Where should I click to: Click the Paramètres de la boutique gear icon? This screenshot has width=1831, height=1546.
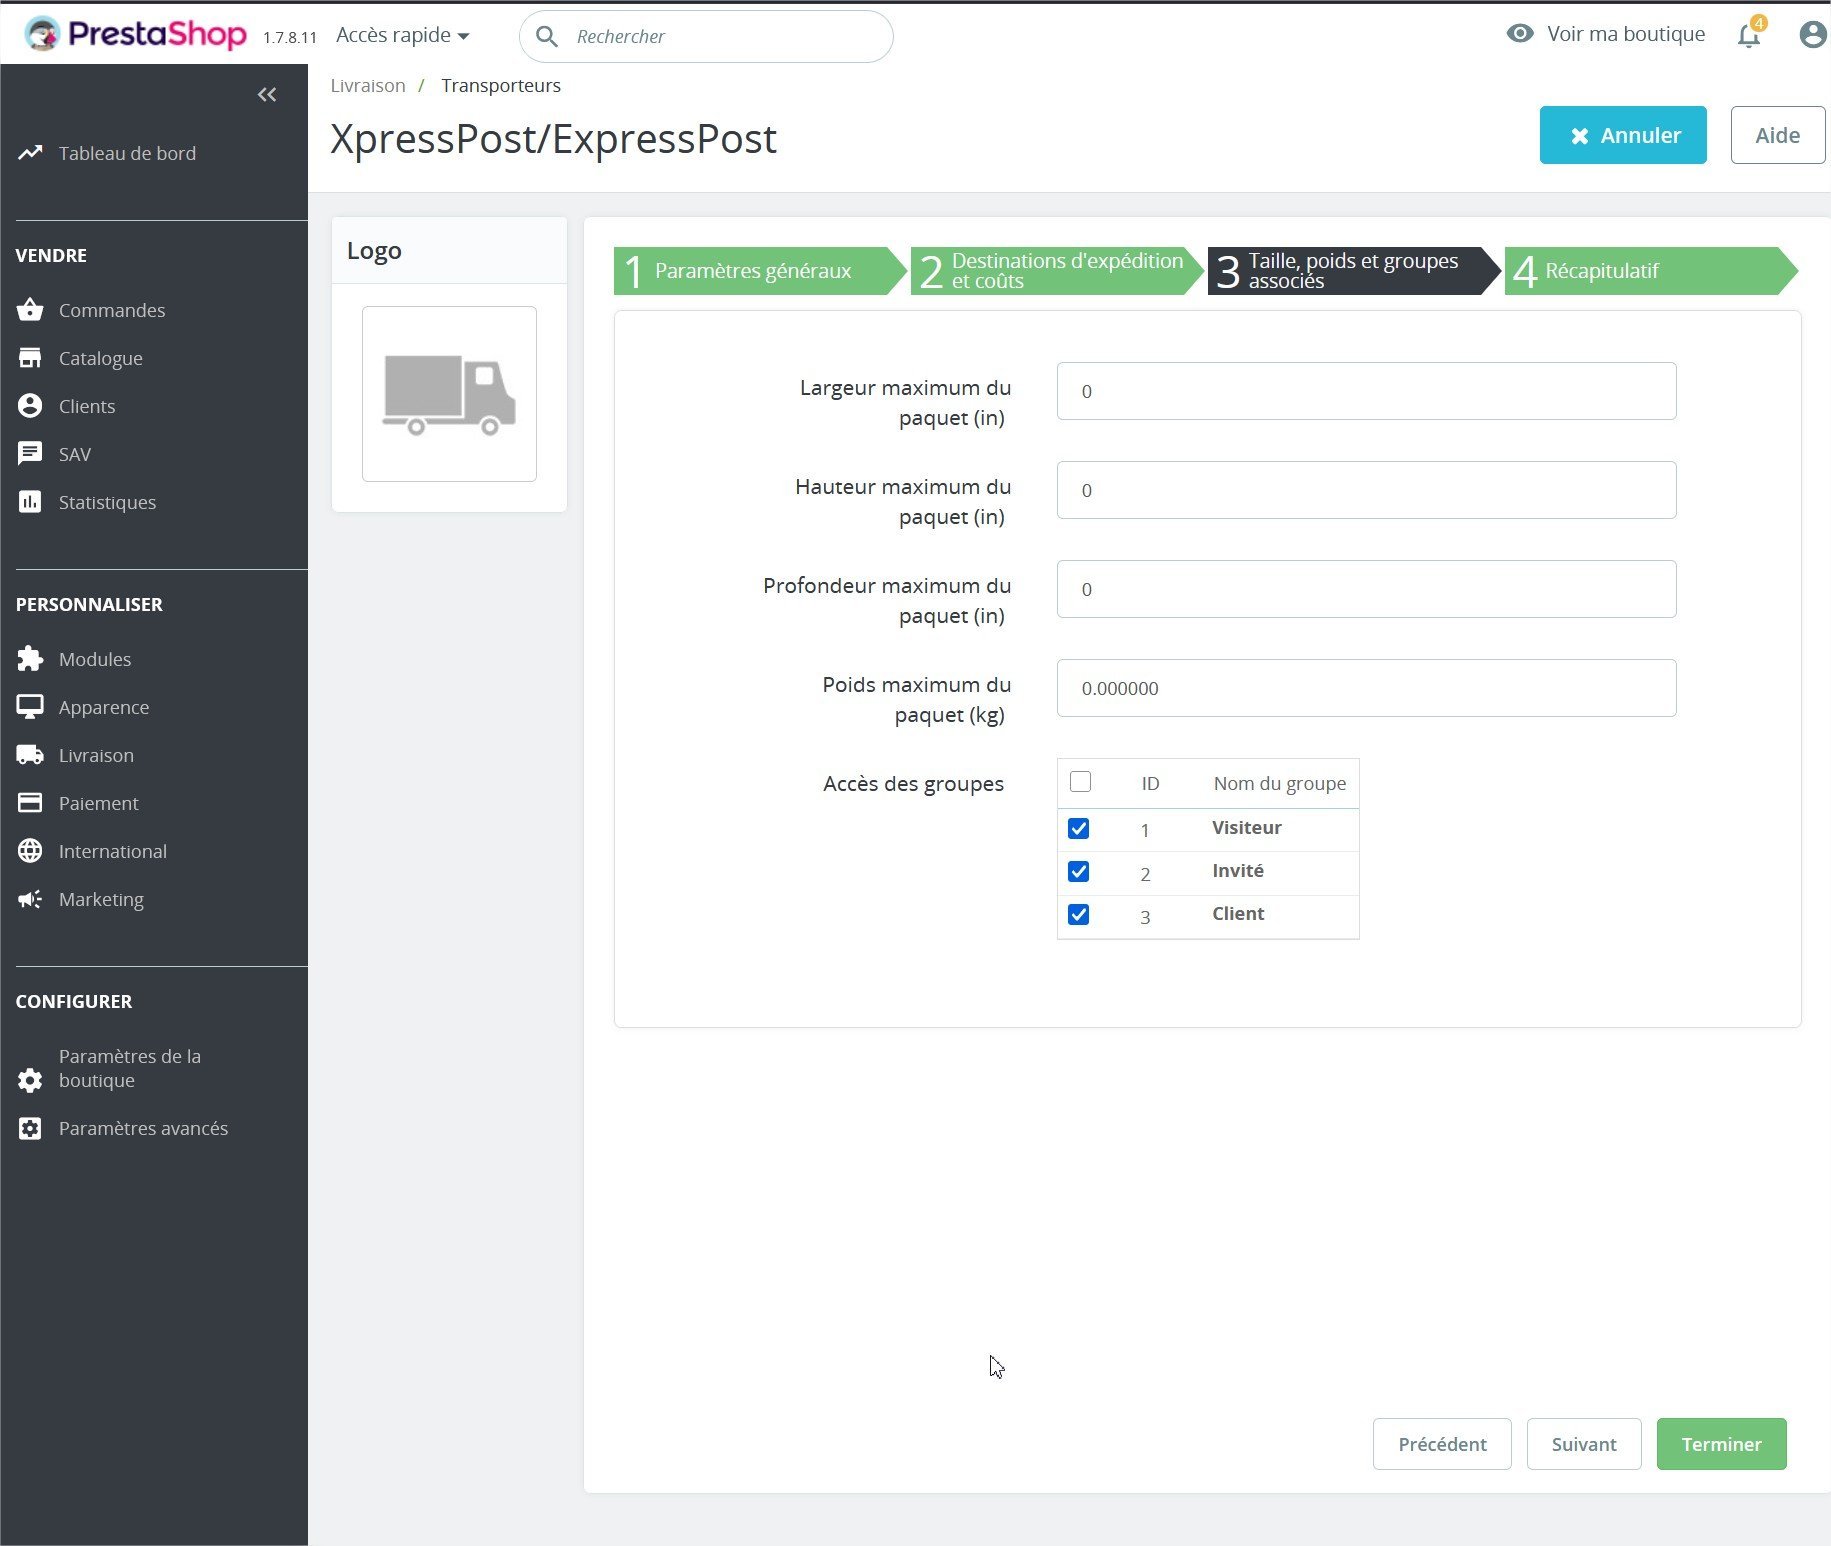pyautogui.click(x=30, y=1080)
